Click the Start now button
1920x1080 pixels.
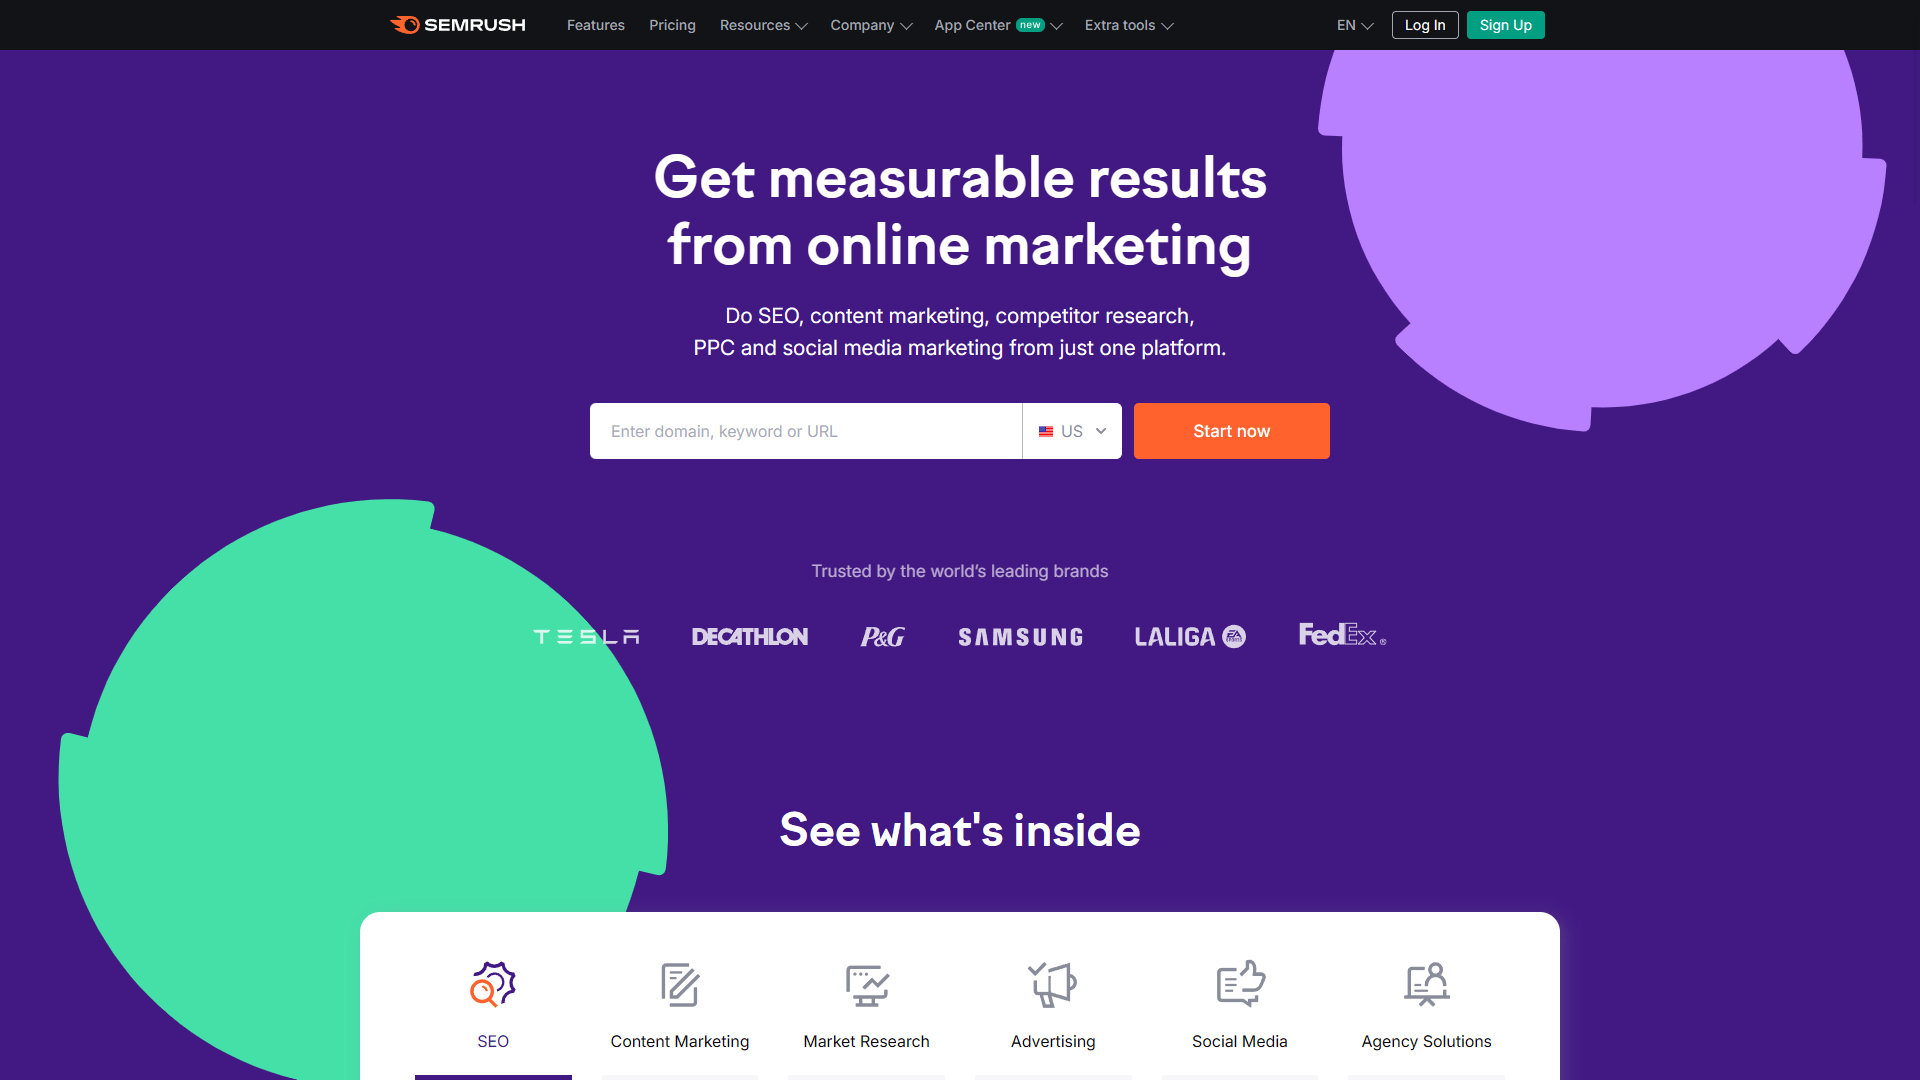click(1230, 431)
